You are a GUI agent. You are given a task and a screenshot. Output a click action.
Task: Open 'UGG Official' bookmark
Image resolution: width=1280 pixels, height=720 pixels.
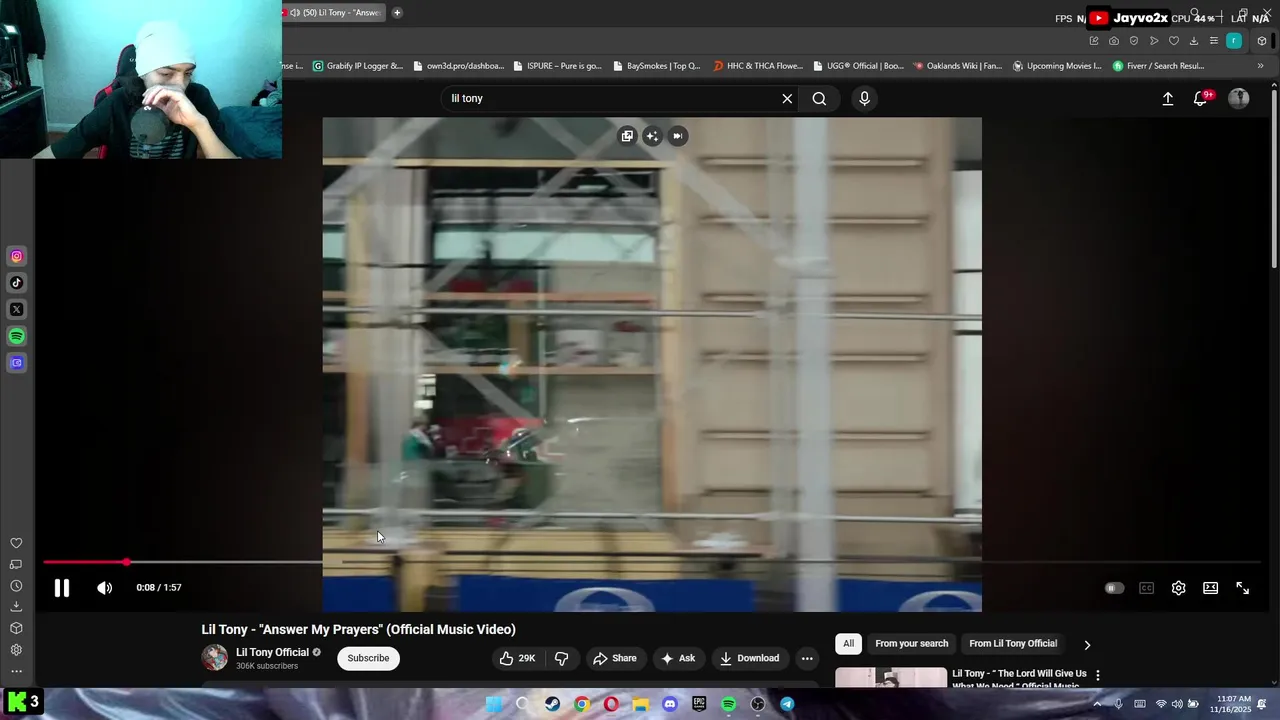pyautogui.click(x=857, y=66)
